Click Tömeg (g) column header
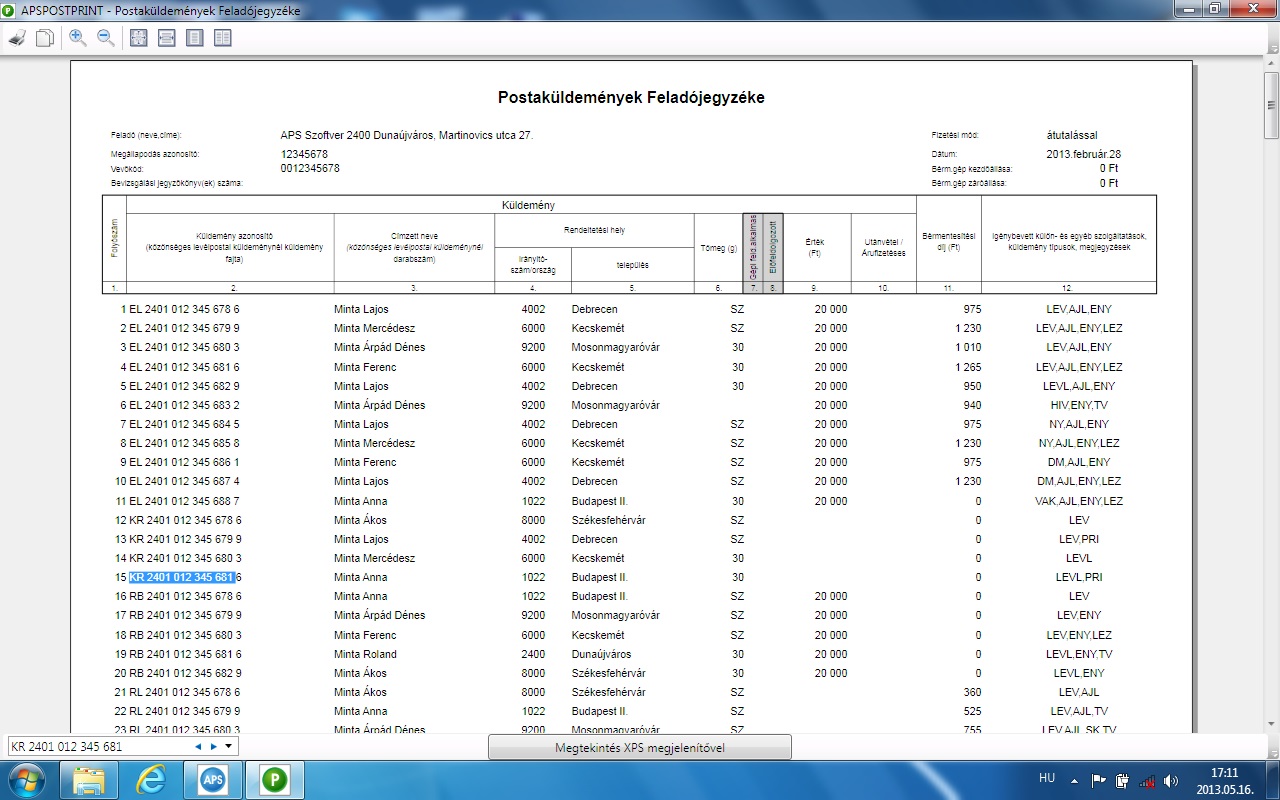The height and width of the screenshot is (800, 1280). coord(718,247)
